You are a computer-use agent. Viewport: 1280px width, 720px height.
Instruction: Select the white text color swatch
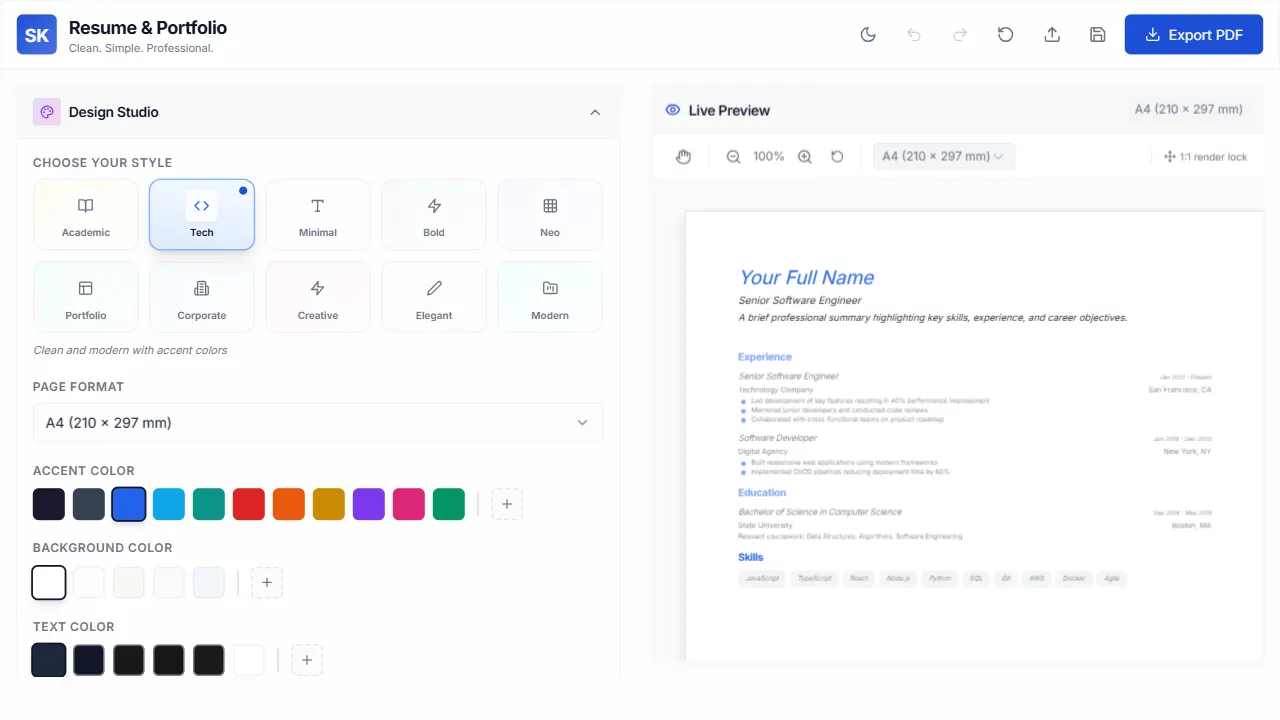pyautogui.click(x=249, y=660)
